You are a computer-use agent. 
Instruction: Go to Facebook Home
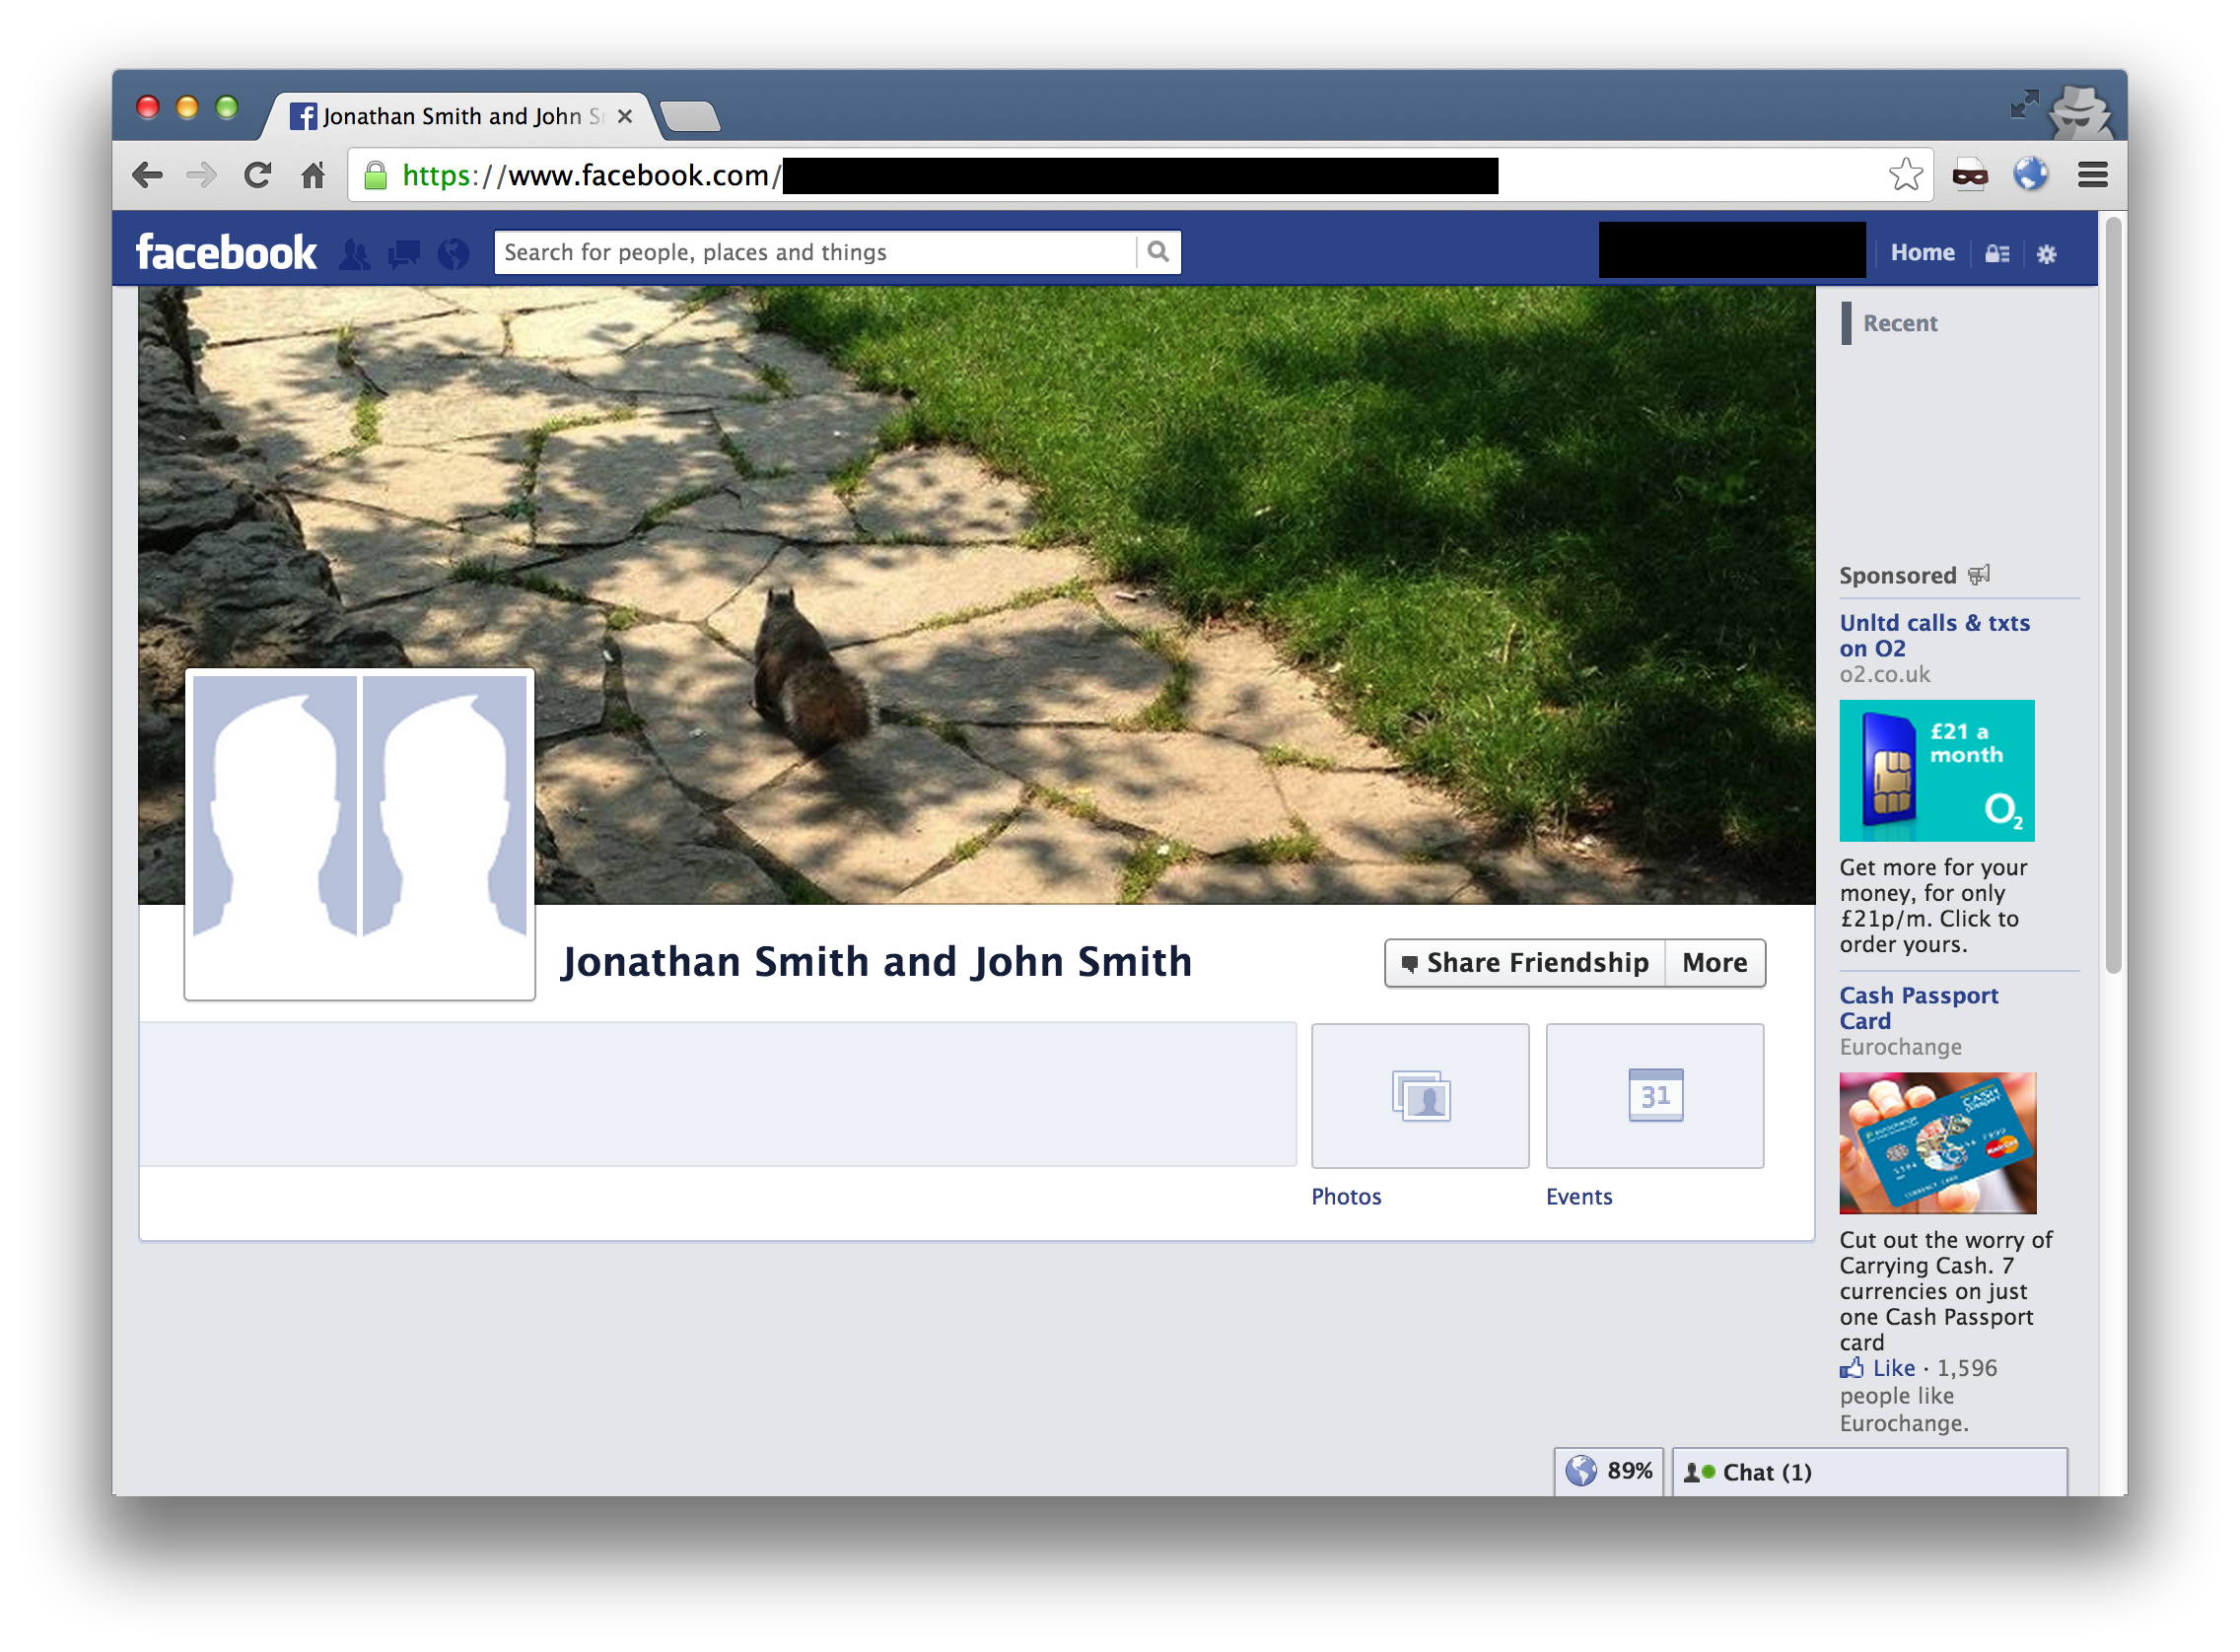click(x=1922, y=253)
